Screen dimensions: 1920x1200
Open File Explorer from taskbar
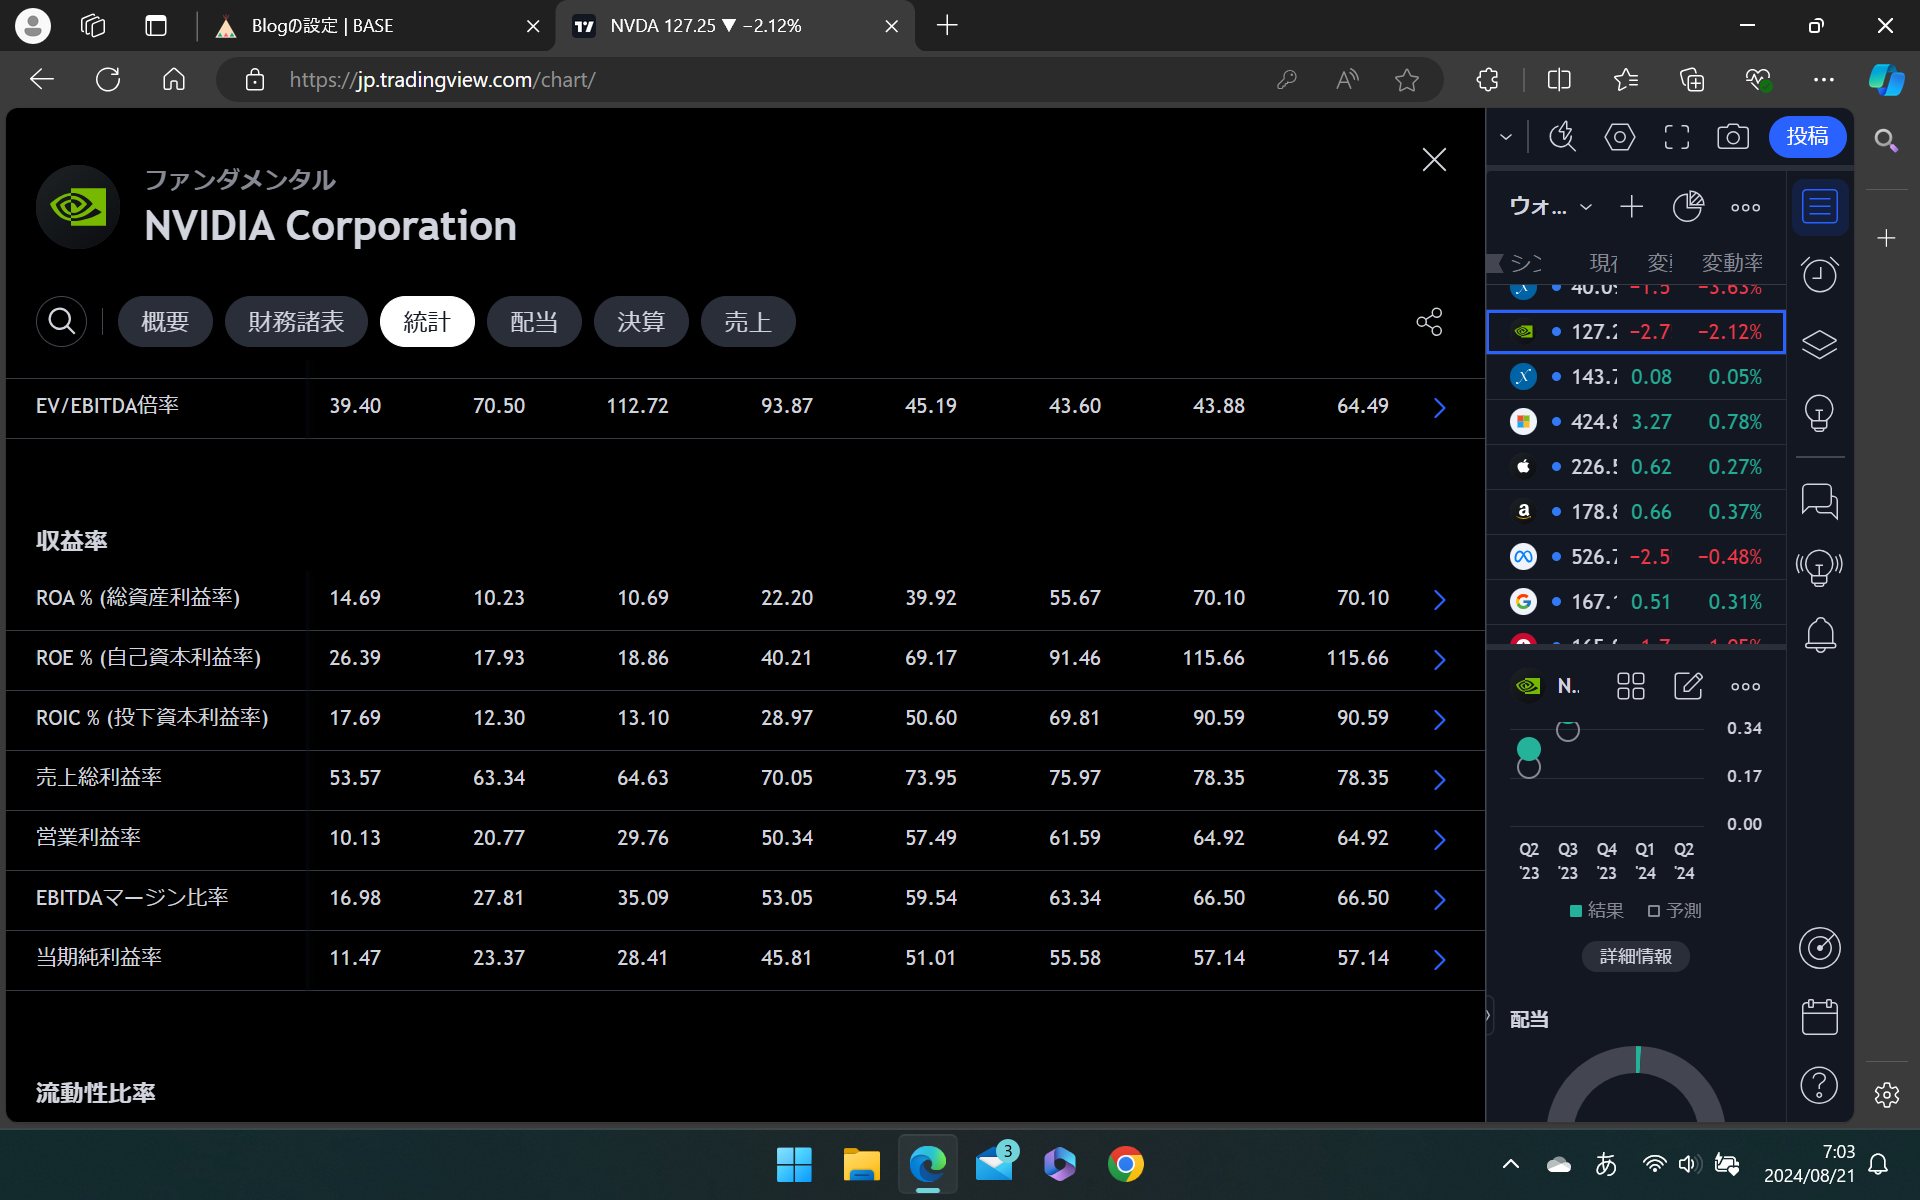click(x=861, y=1164)
